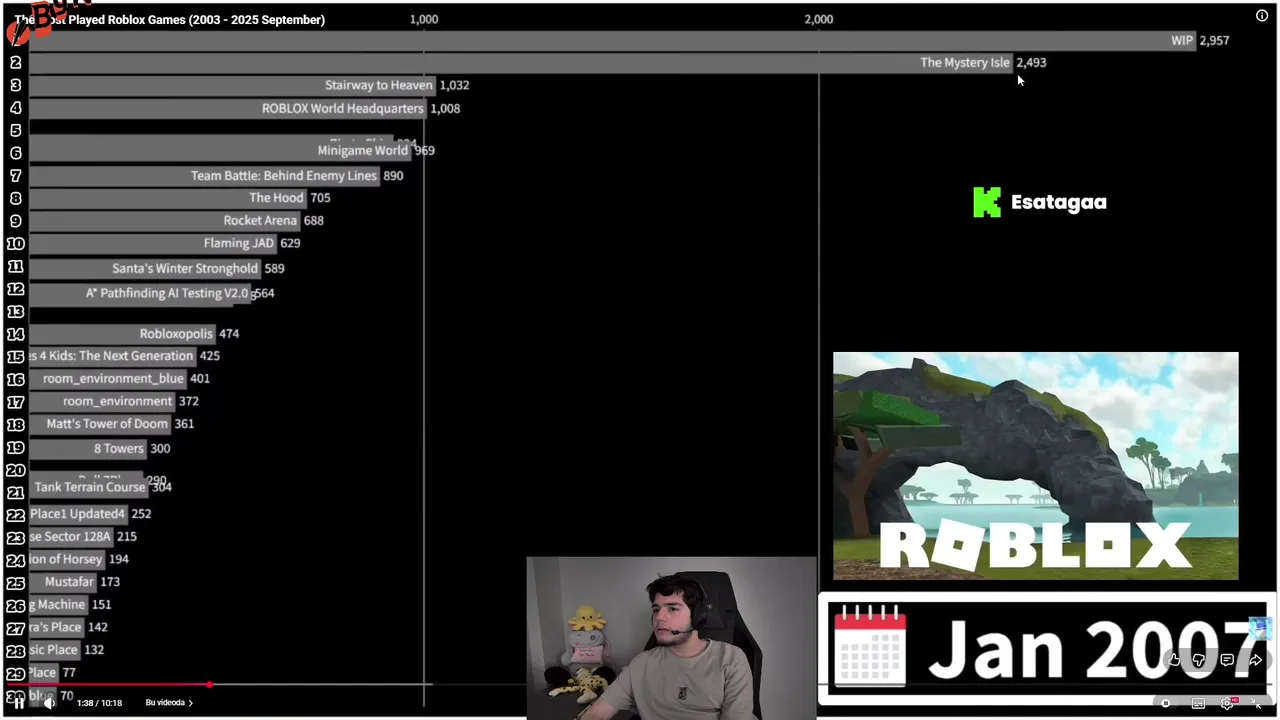Screen dimensions: 1280x720
Task: Click the 1,000 axis label
Action: click(x=424, y=19)
